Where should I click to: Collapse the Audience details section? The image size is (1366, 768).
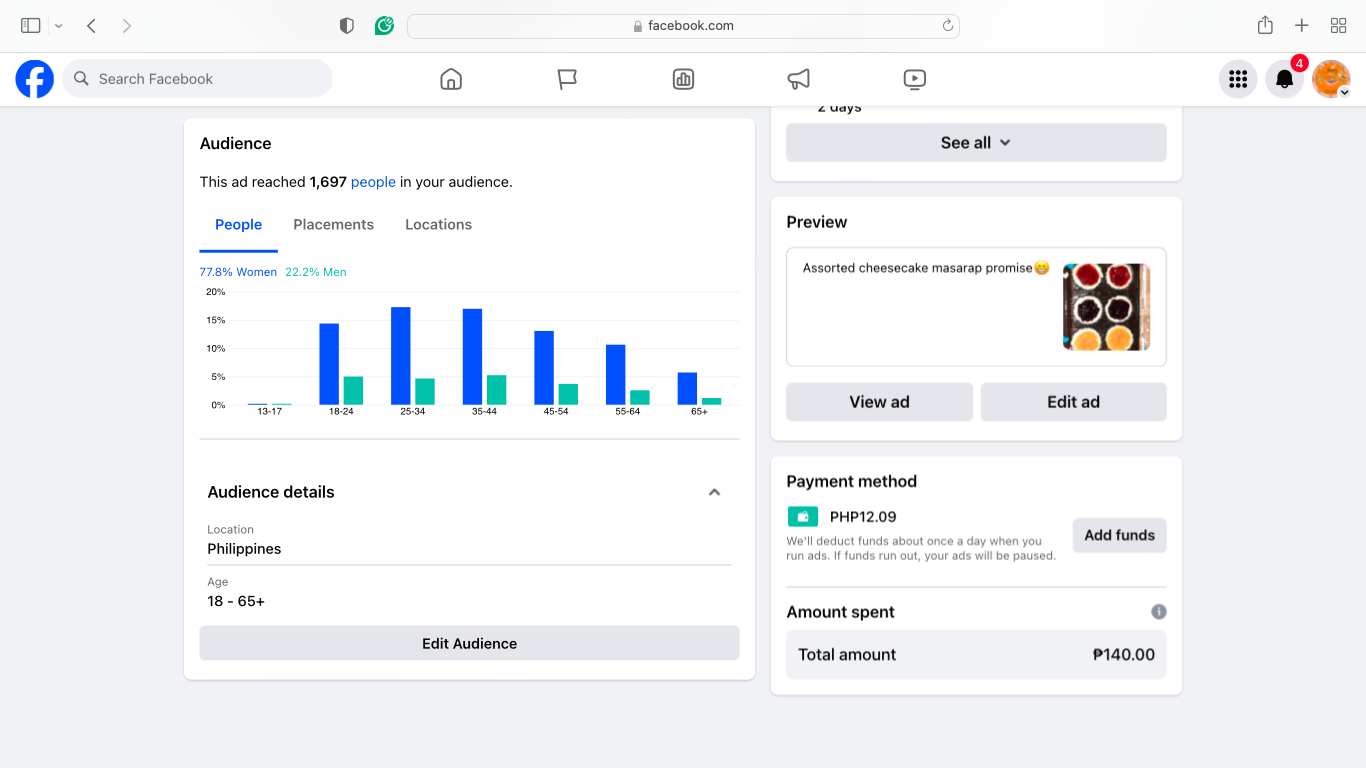(x=714, y=492)
